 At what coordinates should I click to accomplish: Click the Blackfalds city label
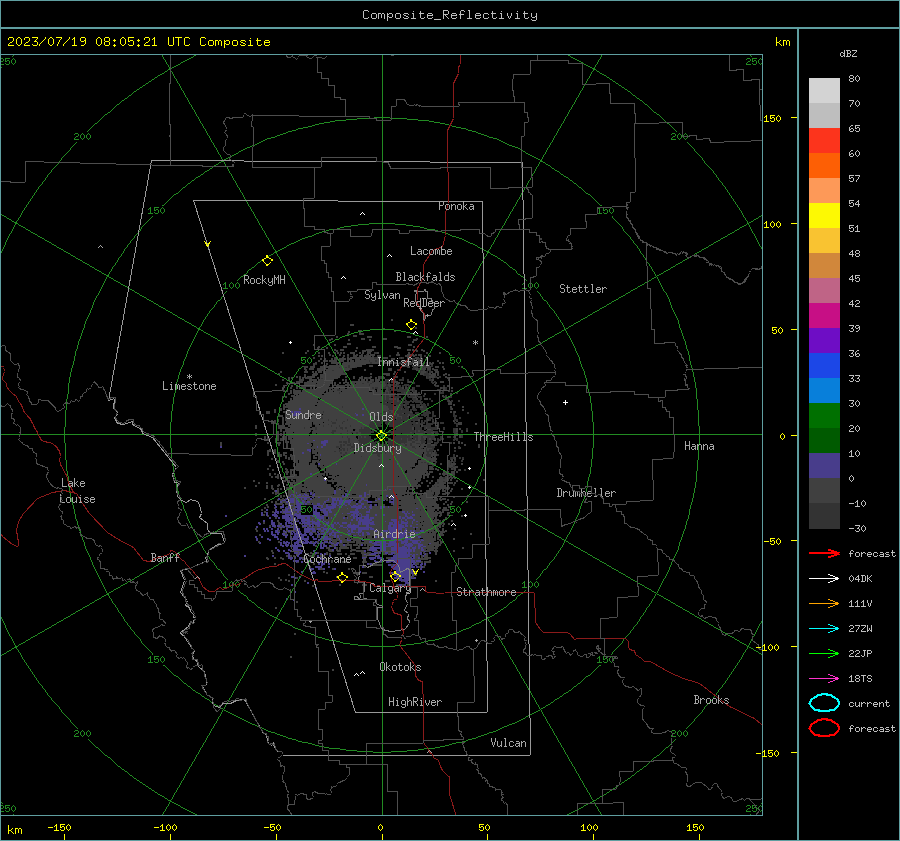point(425,277)
